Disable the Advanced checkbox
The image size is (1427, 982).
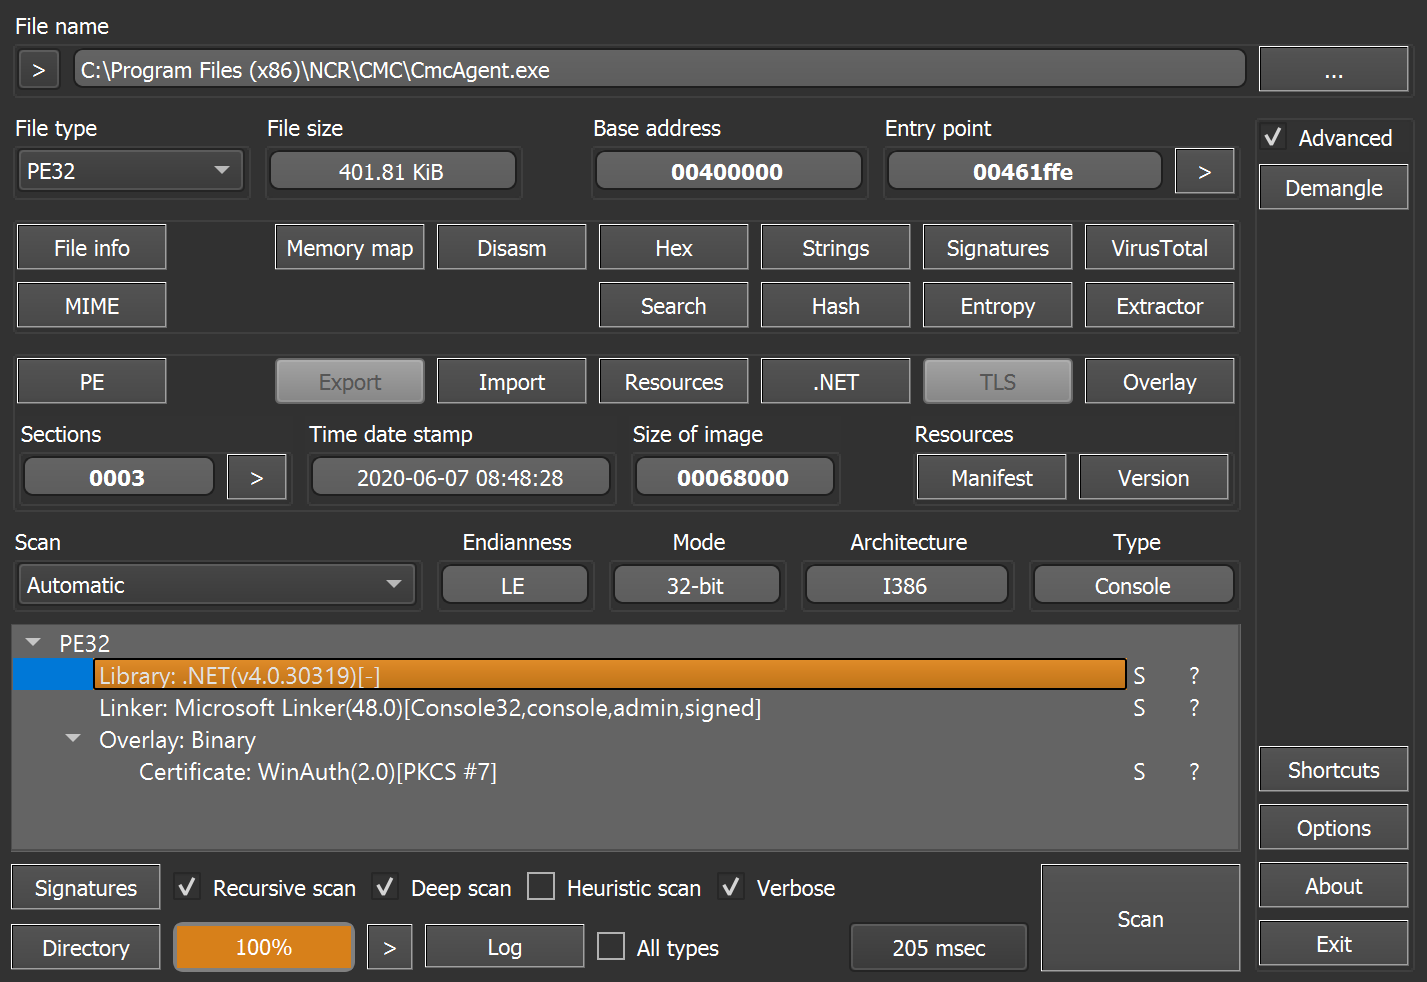1274,138
